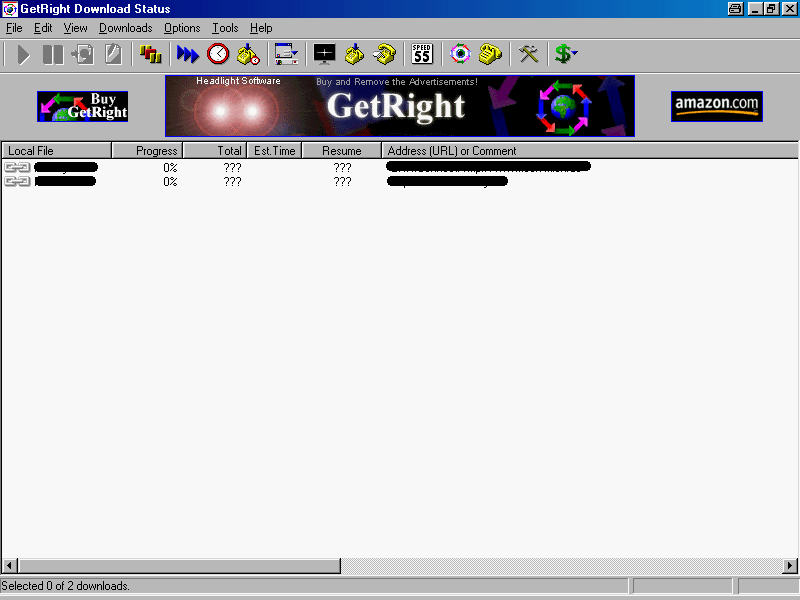Image resolution: width=800 pixels, height=600 pixels.
Task: Click the Pause download toolbar icon
Action: (x=53, y=54)
